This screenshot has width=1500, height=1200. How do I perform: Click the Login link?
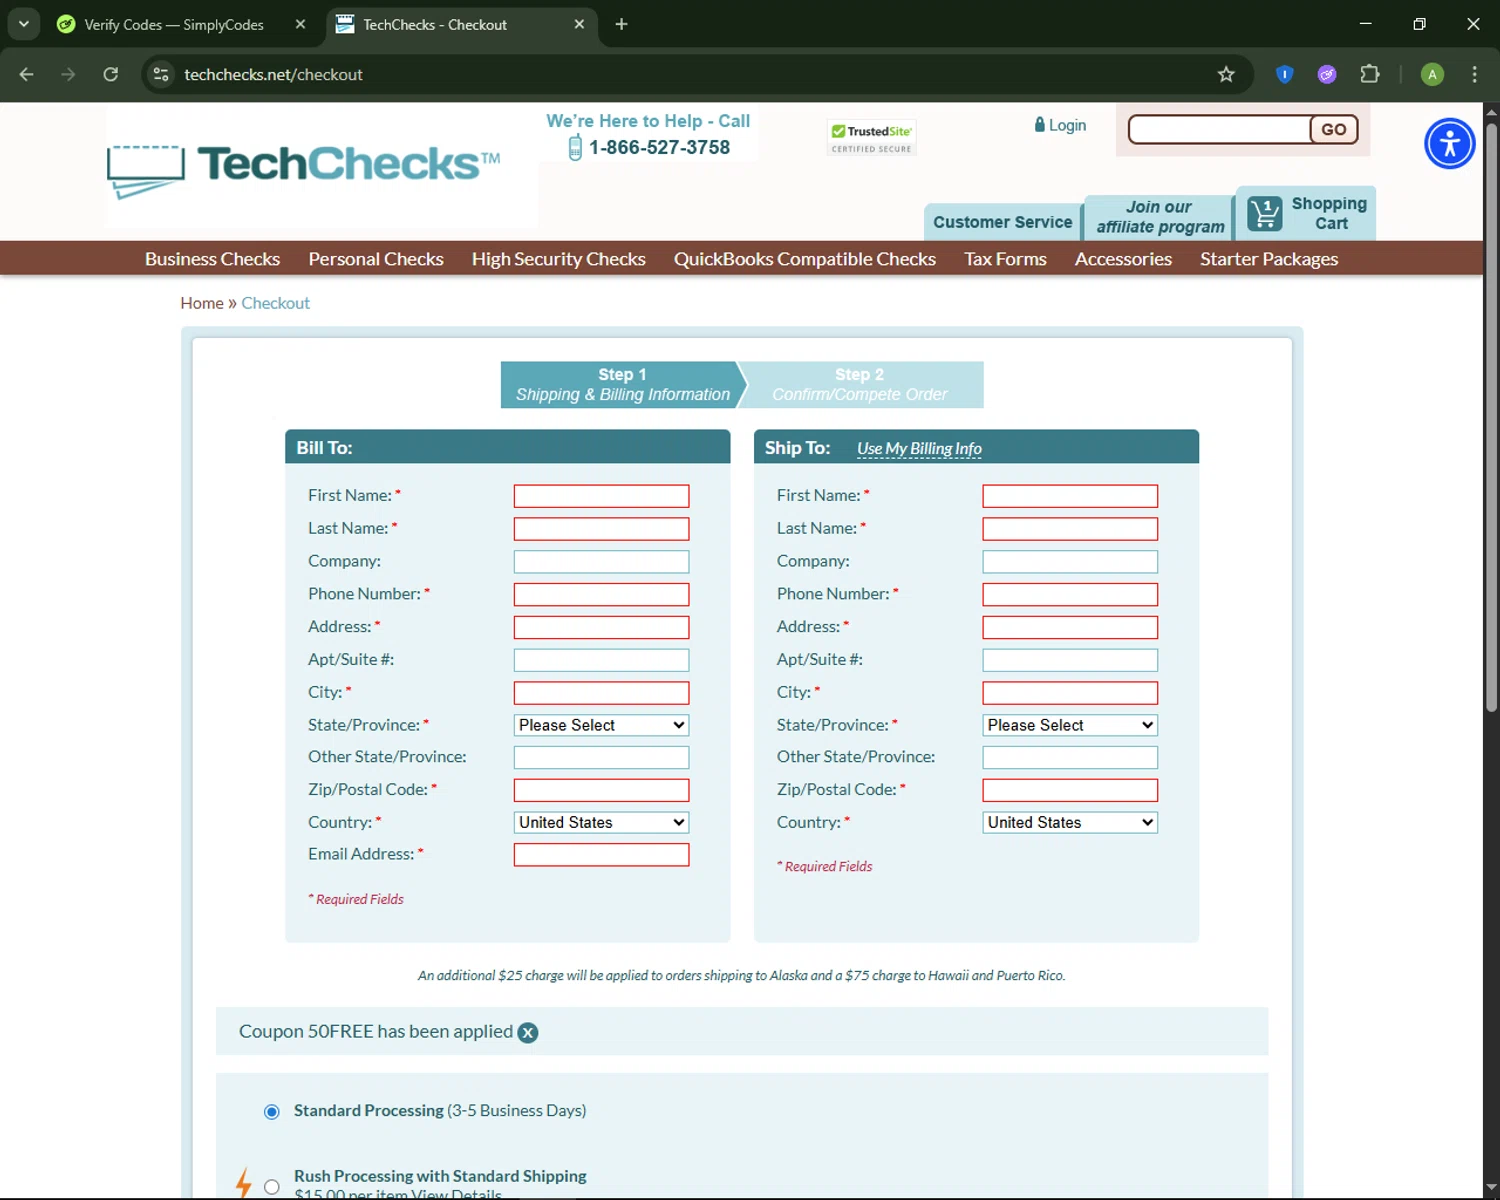tap(1067, 125)
